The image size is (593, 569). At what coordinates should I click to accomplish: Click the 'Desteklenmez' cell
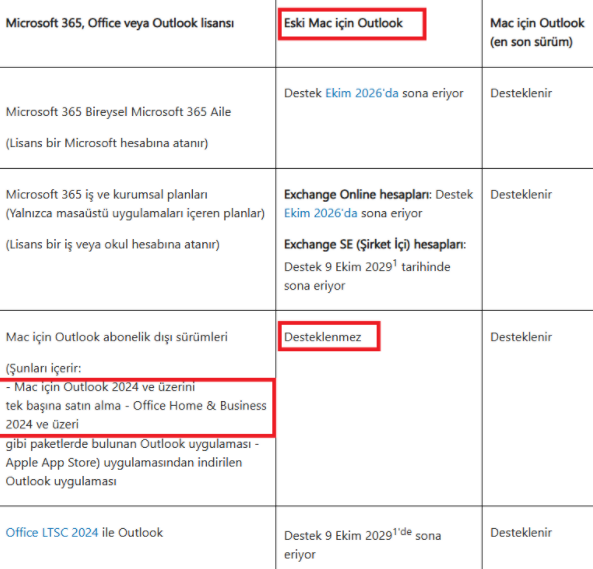pyautogui.click(x=322, y=337)
